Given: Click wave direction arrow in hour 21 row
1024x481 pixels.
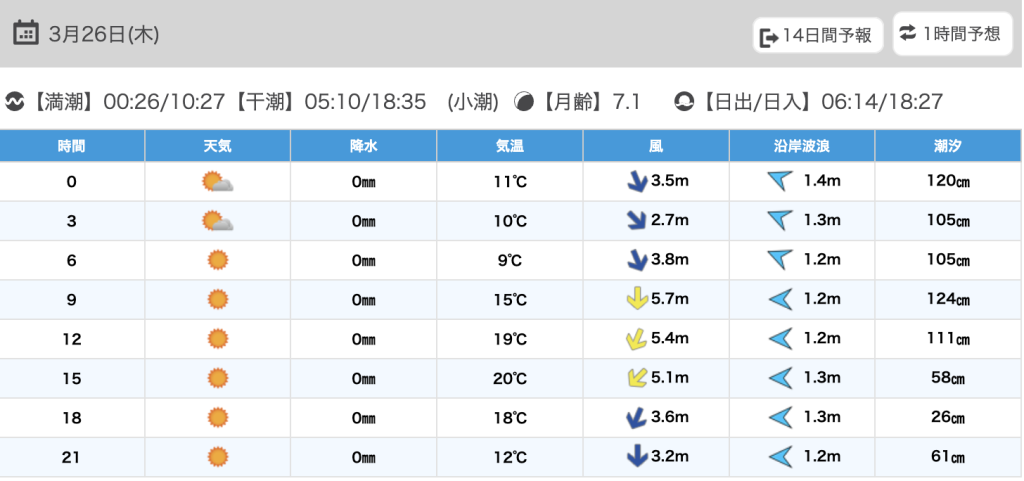Looking at the screenshot, I should point(779,457).
